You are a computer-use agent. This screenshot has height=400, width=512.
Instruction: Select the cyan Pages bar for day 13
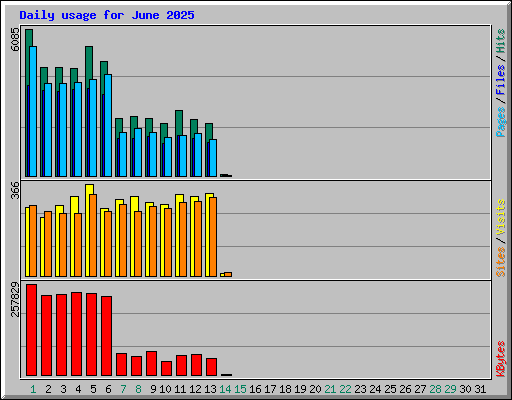(x=213, y=158)
